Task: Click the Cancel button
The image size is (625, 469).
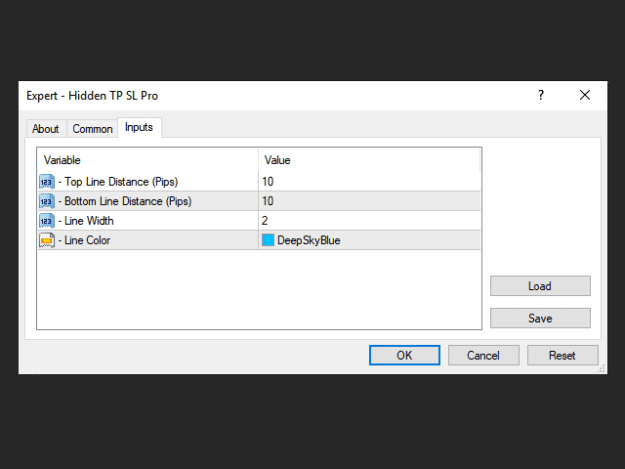Action: 483,355
